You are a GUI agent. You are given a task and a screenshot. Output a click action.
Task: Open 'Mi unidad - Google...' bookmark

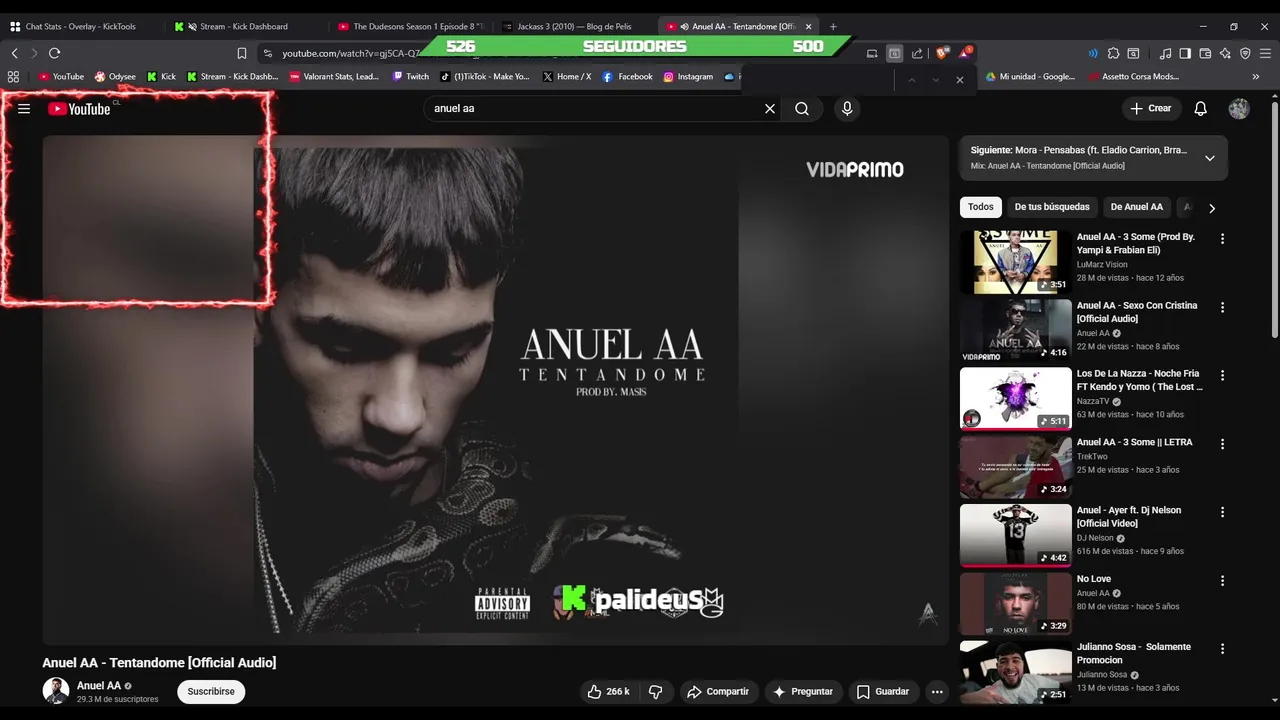pos(1029,76)
